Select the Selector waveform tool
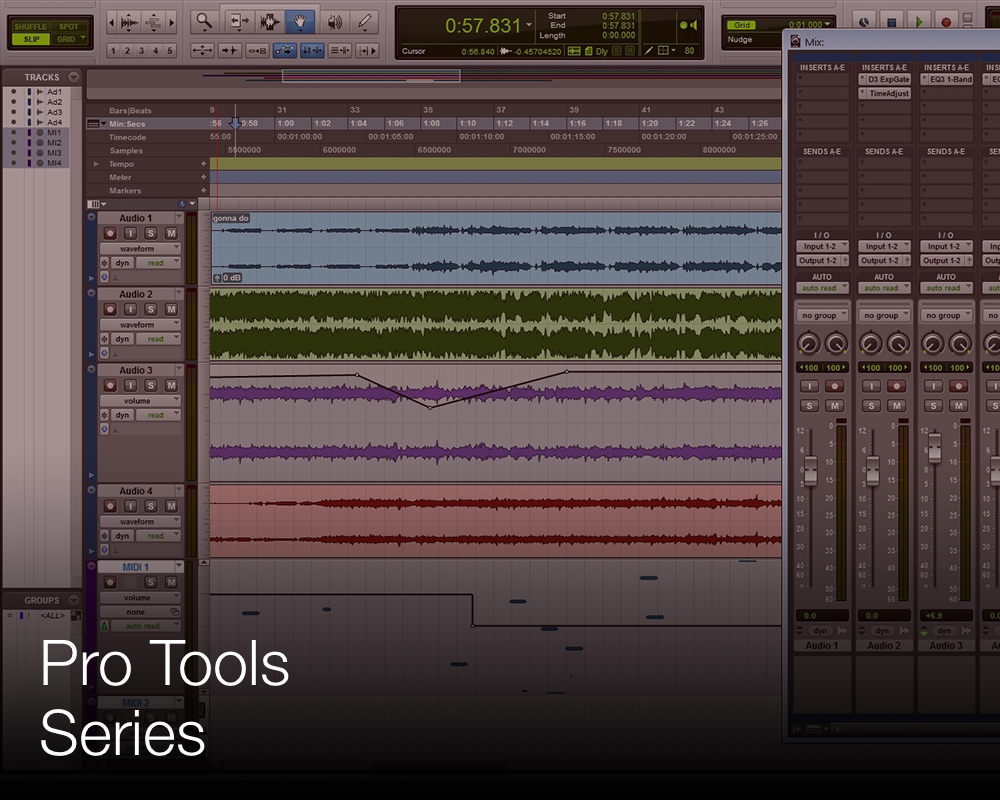Viewport: 1000px width, 800px height. 269,22
